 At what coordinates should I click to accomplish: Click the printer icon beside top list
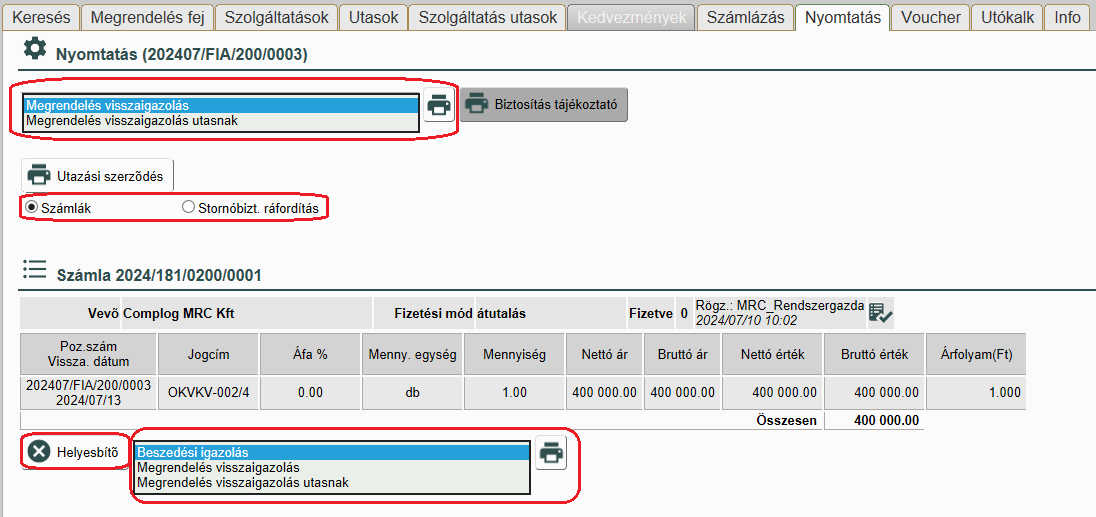tap(438, 104)
